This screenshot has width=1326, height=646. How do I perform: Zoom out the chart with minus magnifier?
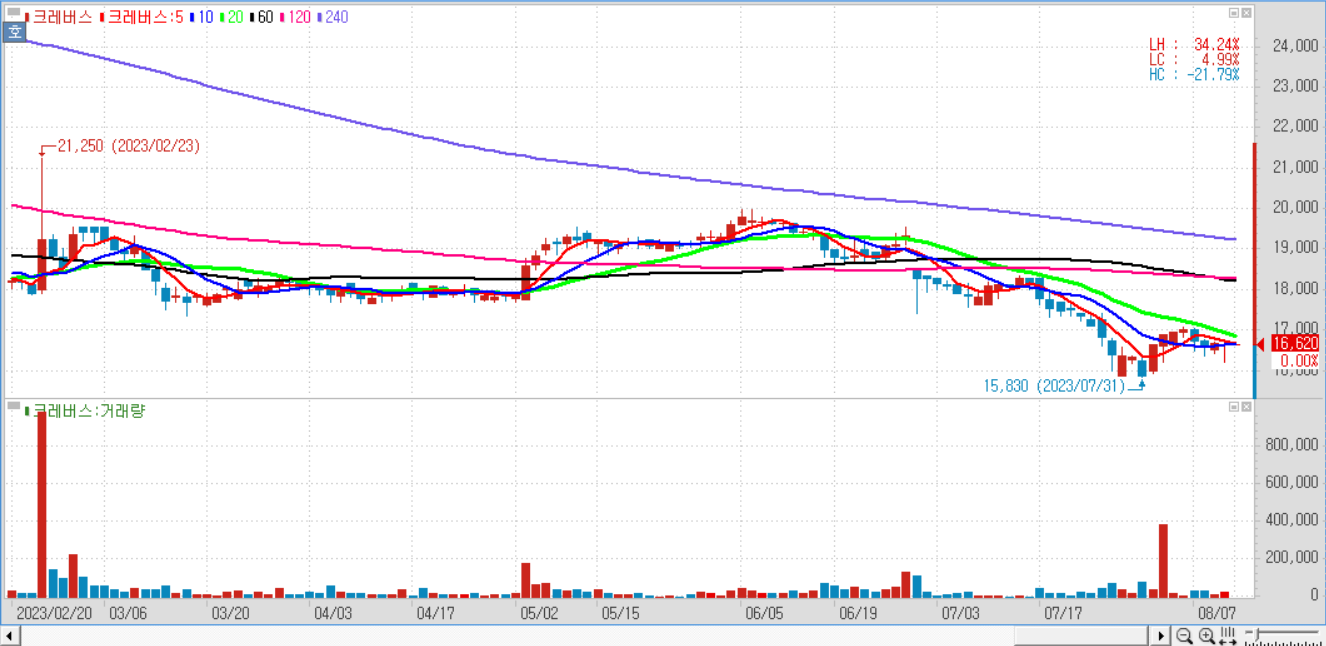click(x=1184, y=636)
